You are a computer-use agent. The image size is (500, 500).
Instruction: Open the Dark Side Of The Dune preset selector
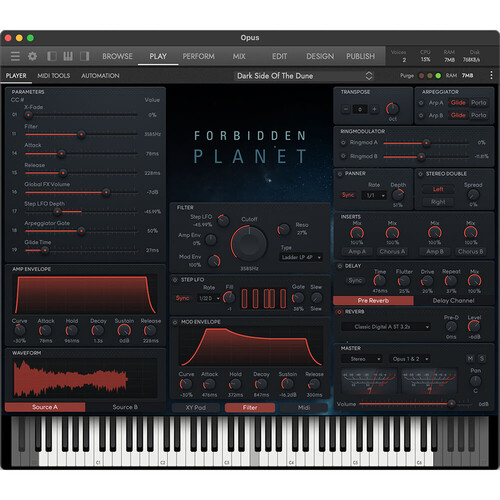tap(304, 76)
